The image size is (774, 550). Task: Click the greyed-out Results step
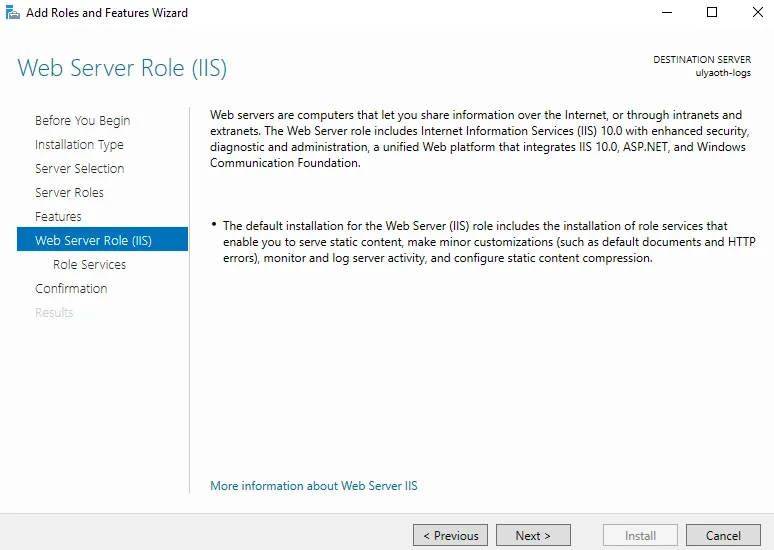pyautogui.click(x=54, y=313)
